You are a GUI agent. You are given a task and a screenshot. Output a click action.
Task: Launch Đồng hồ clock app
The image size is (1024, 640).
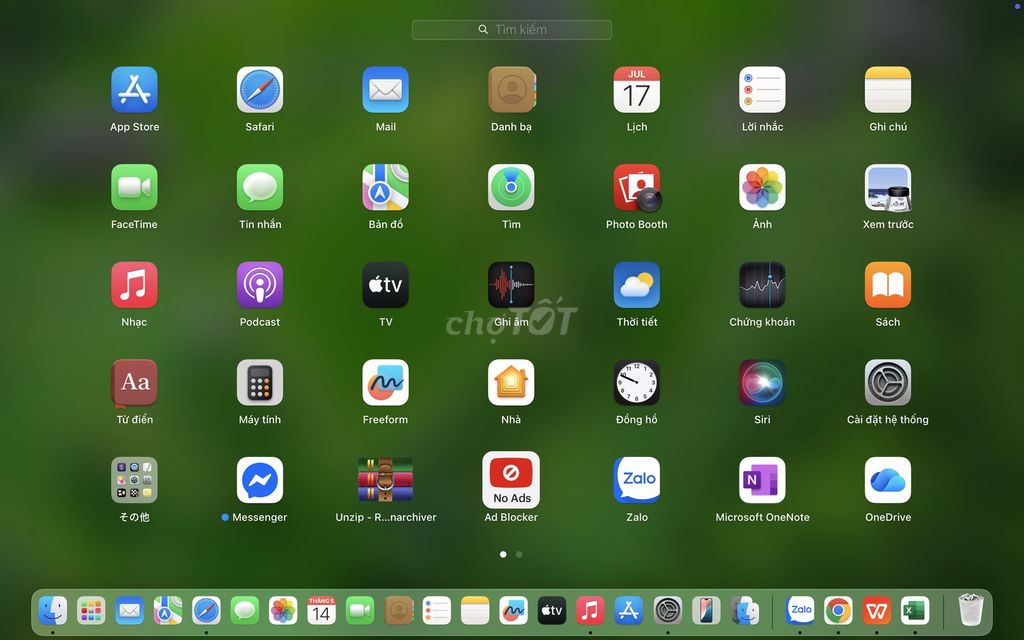pos(637,383)
